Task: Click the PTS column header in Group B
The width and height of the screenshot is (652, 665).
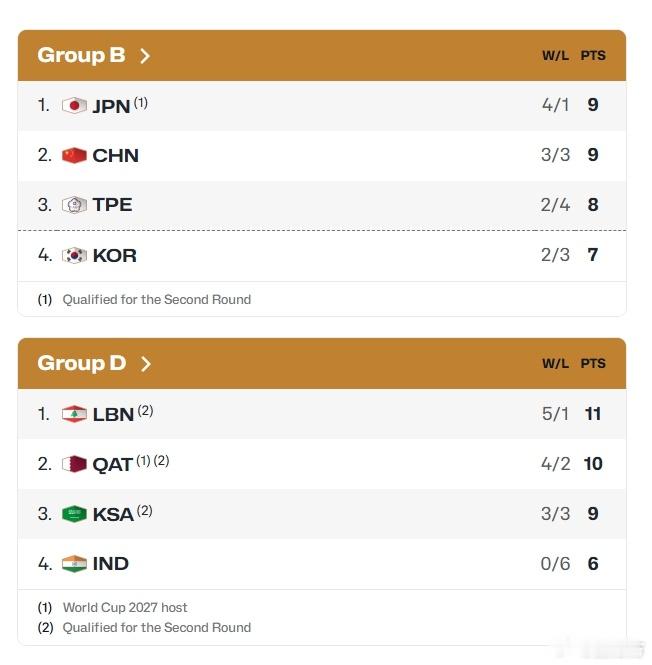Action: [x=593, y=56]
